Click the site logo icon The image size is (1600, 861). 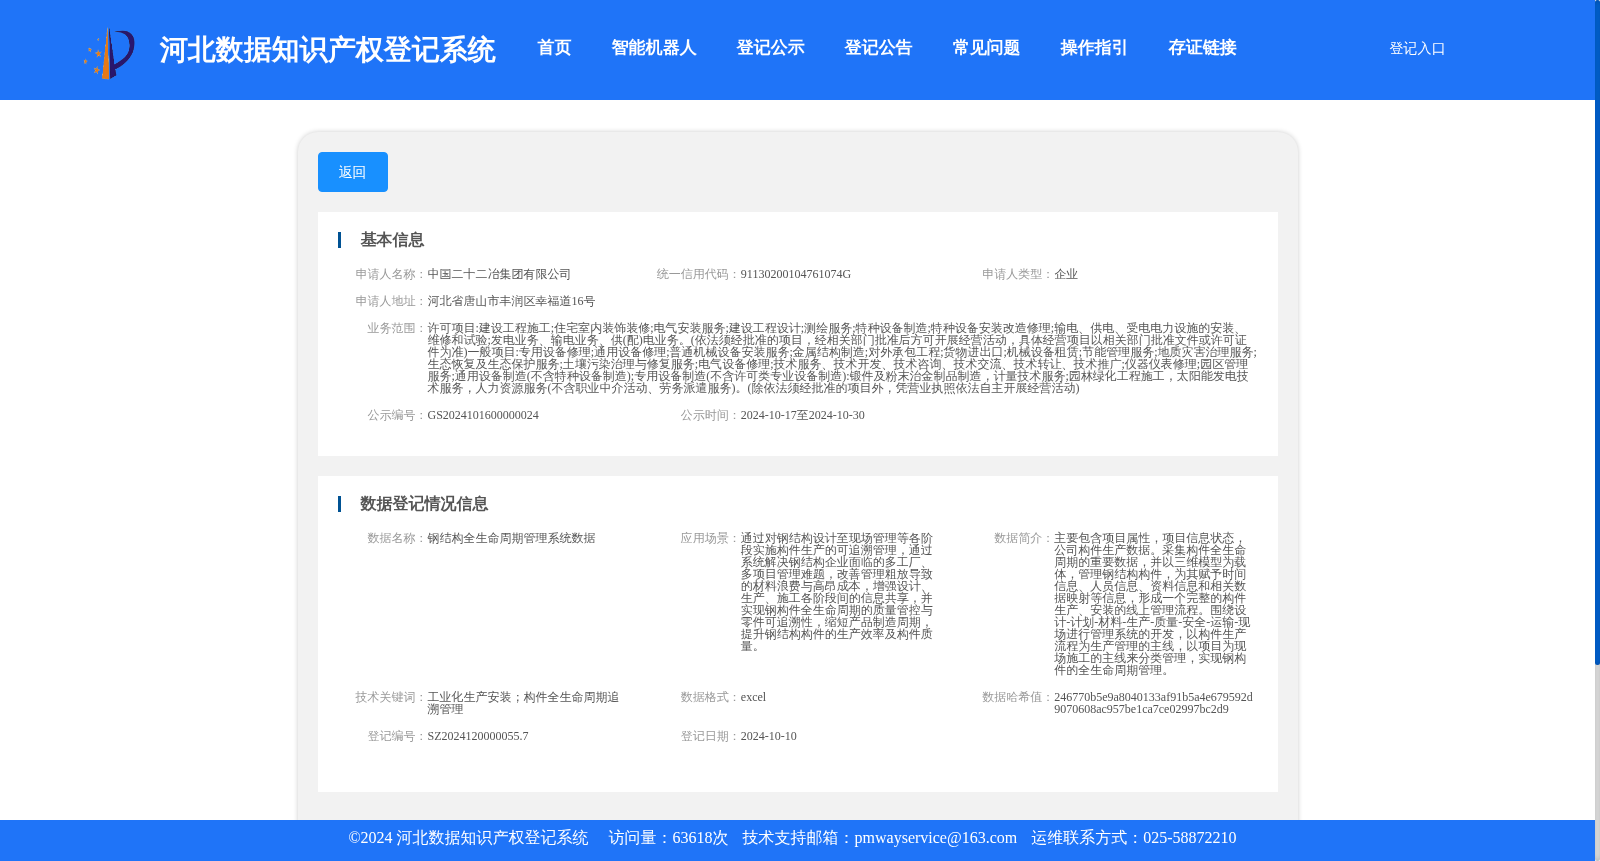pos(109,52)
